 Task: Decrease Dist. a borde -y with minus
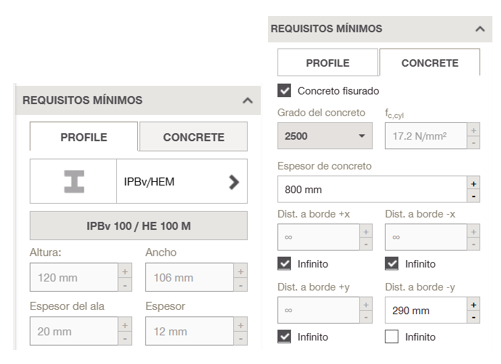coord(473,317)
